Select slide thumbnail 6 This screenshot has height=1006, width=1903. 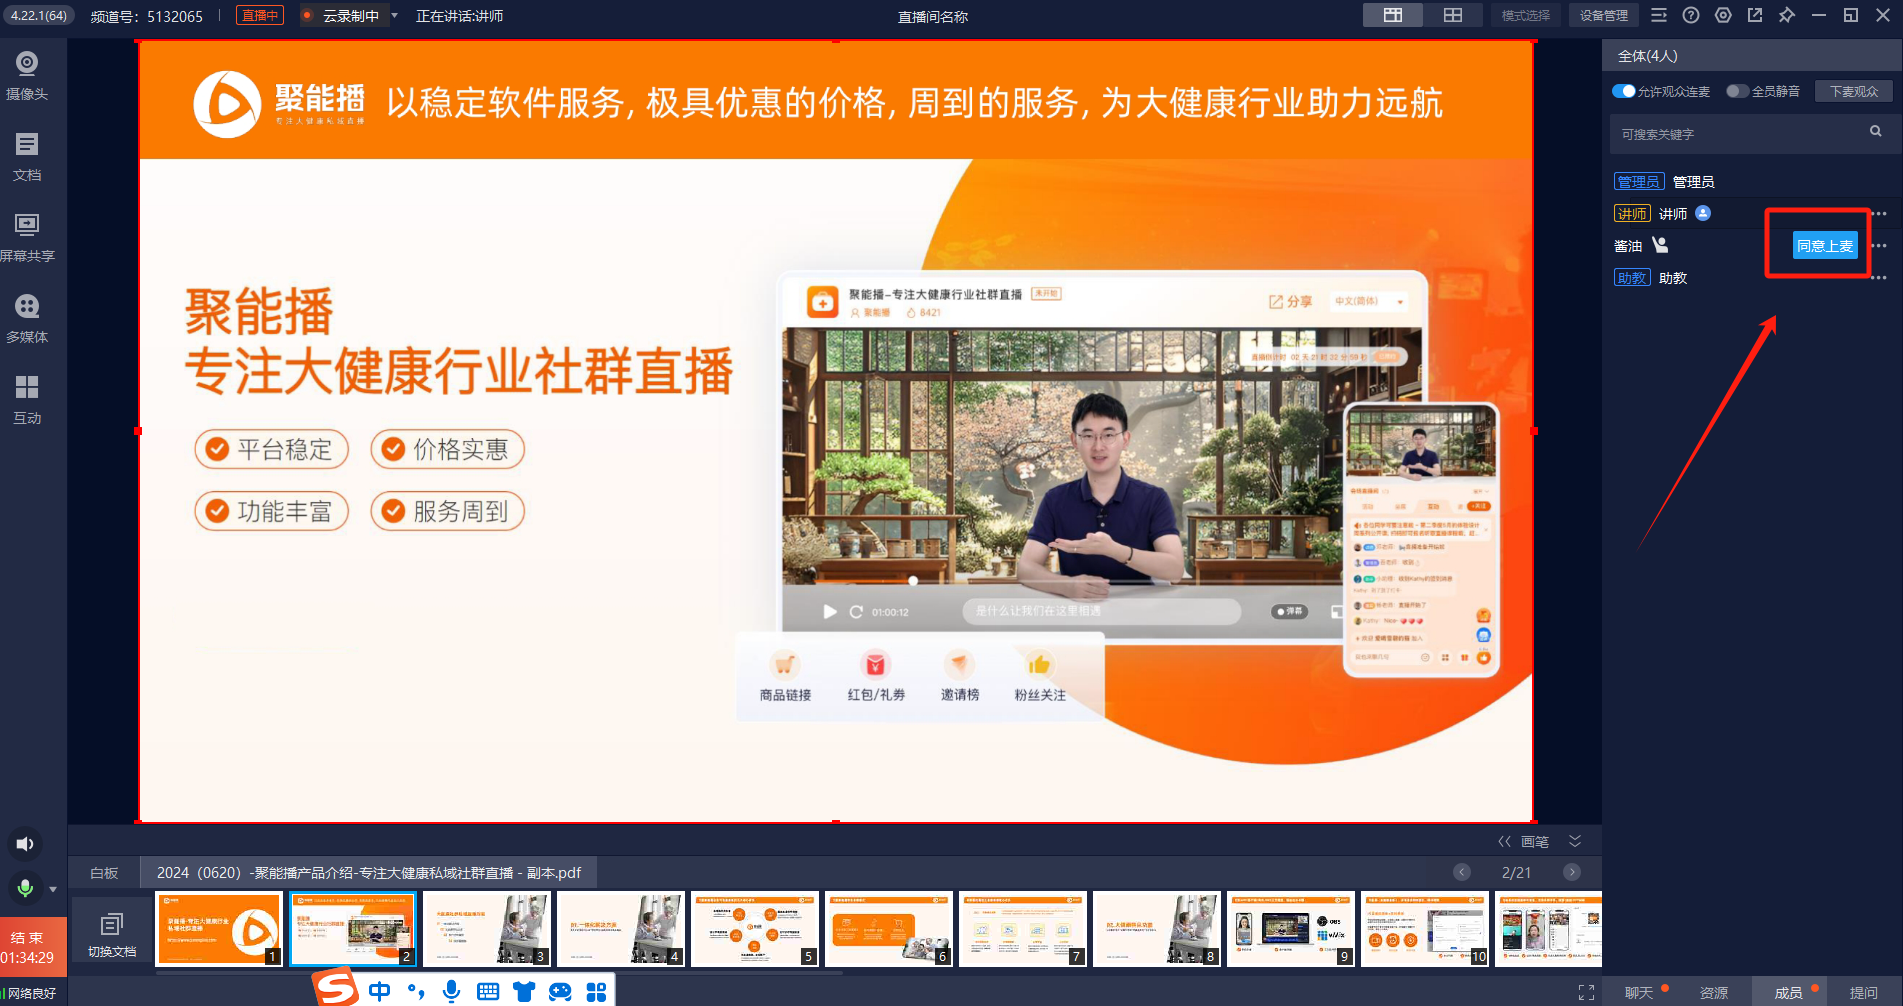[x=889, y=929]
